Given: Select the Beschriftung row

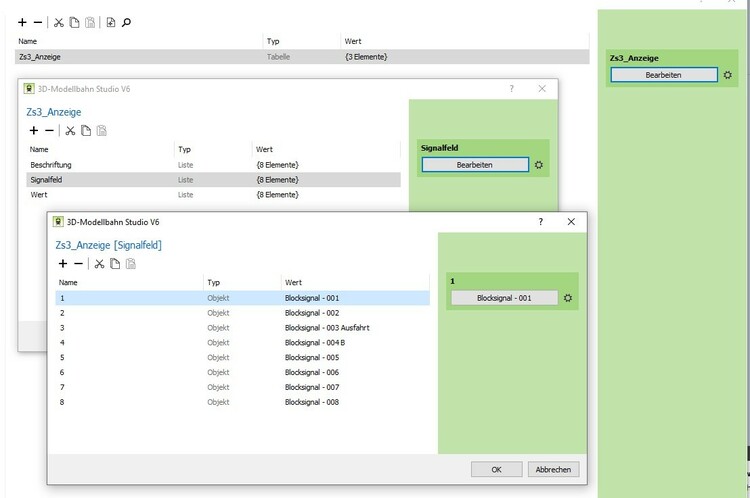Looking at the screenshot, I should point(213,165).
